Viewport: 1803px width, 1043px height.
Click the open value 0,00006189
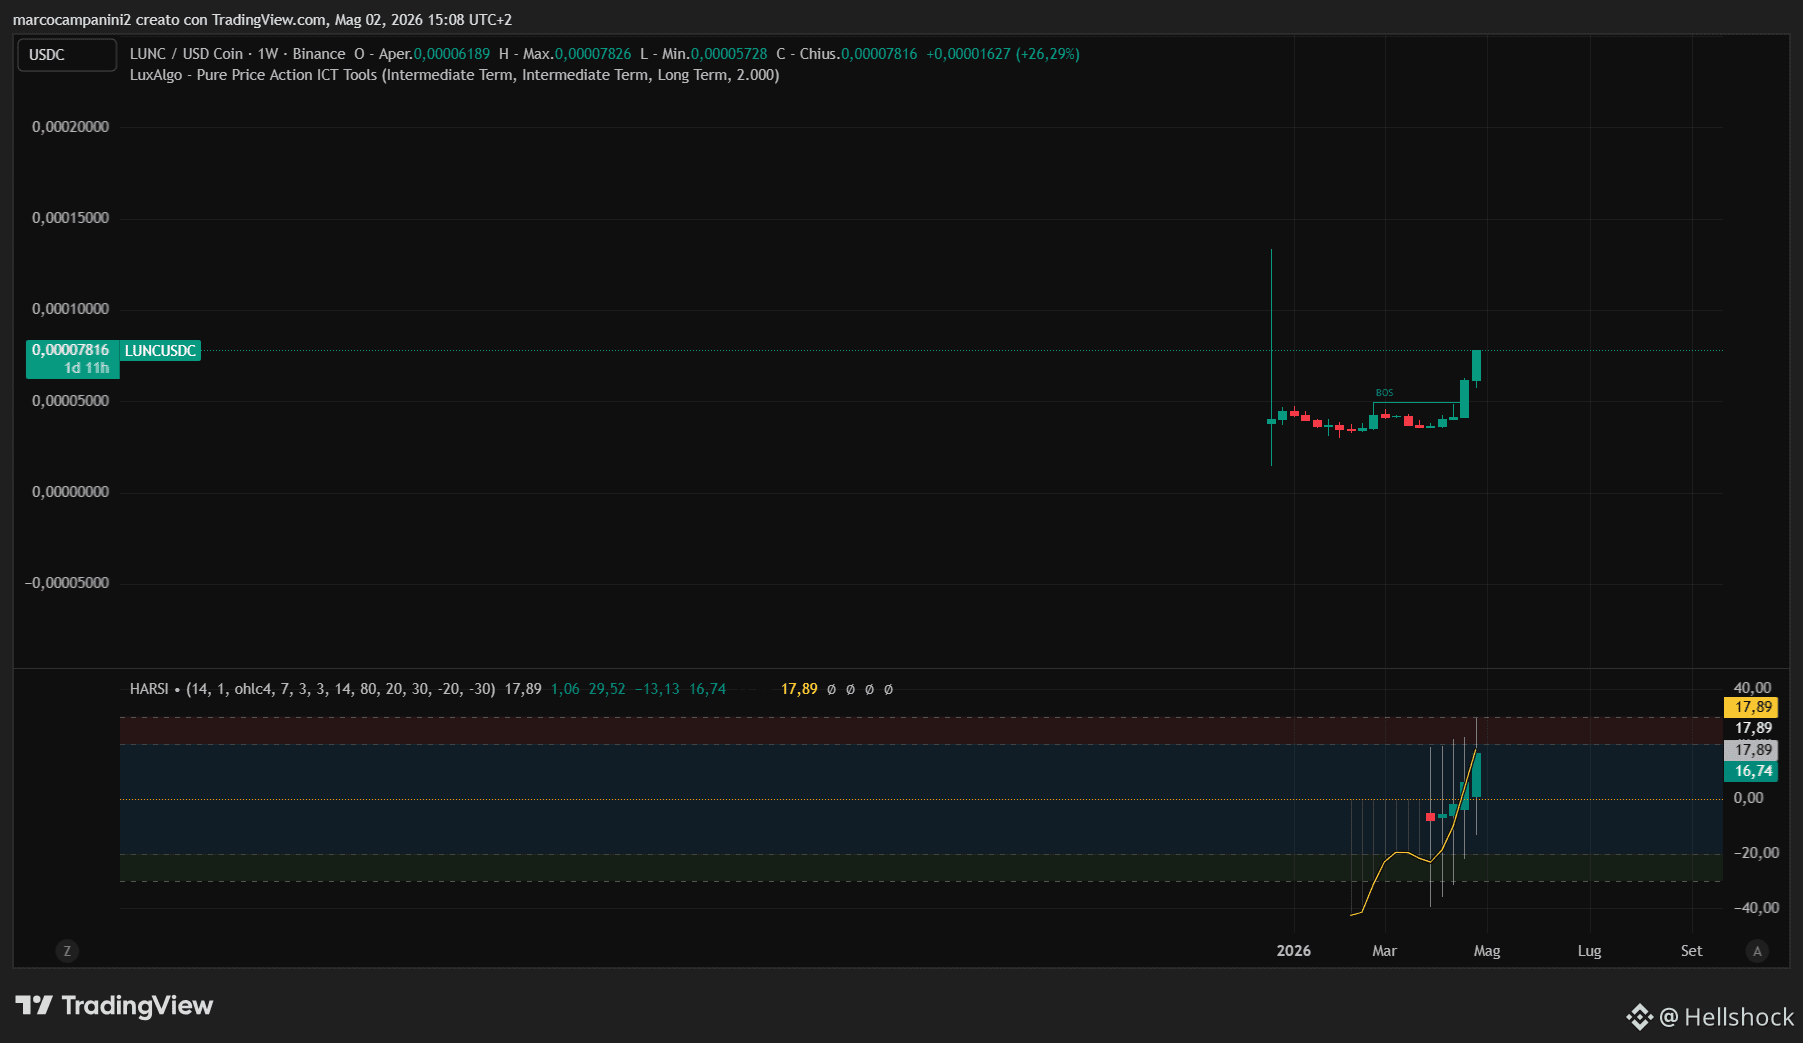pos(452,54)
